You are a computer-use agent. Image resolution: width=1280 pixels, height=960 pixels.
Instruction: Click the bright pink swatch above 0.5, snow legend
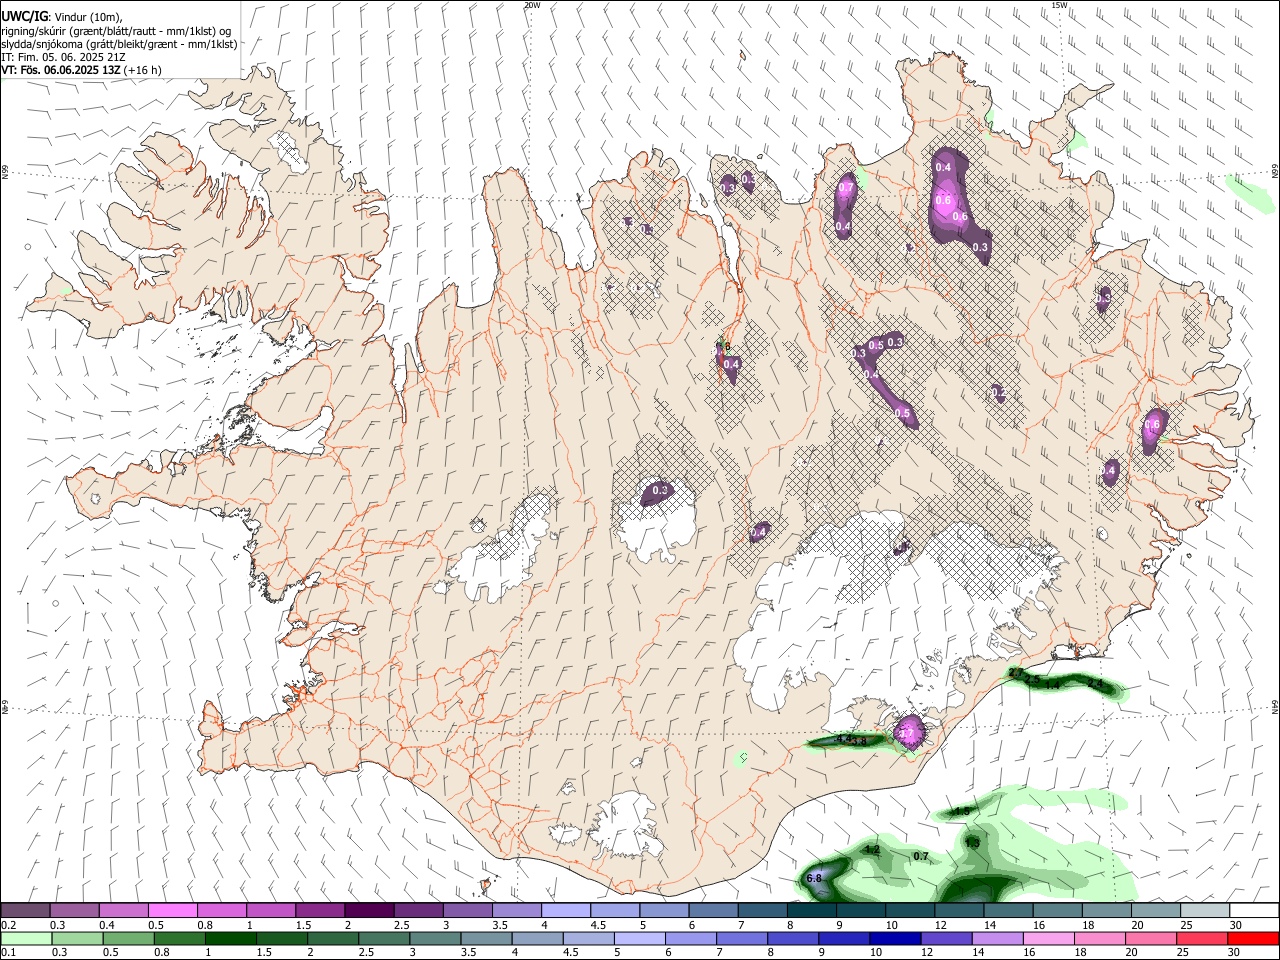pos(172,910)
